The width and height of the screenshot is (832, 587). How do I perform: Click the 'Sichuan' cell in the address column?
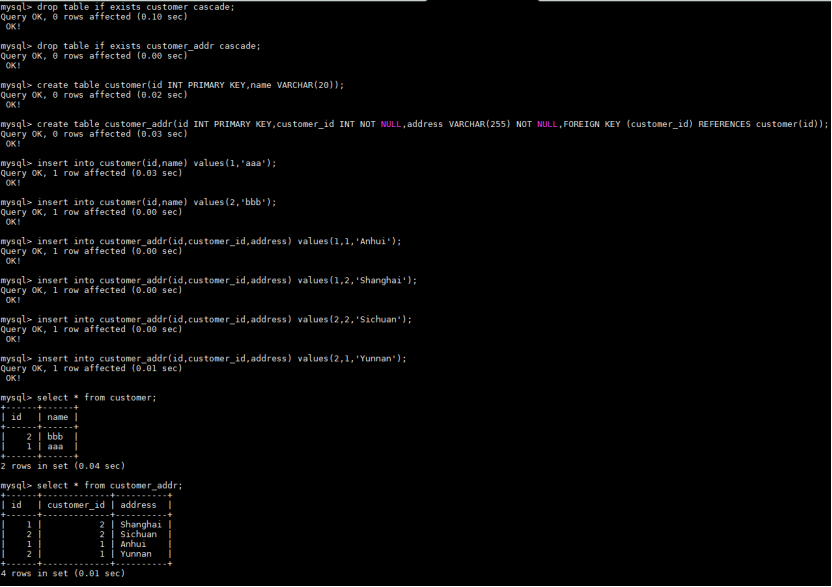[138, 534]
